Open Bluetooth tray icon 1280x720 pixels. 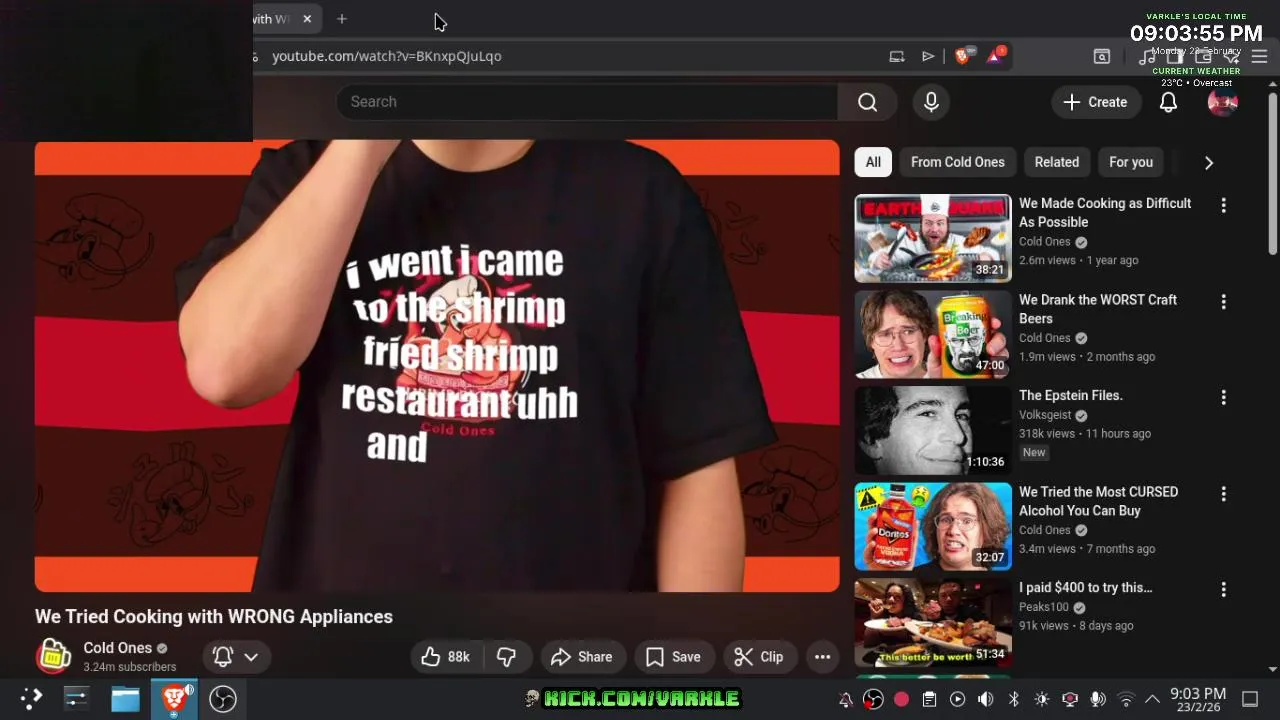coord(1013,699)
